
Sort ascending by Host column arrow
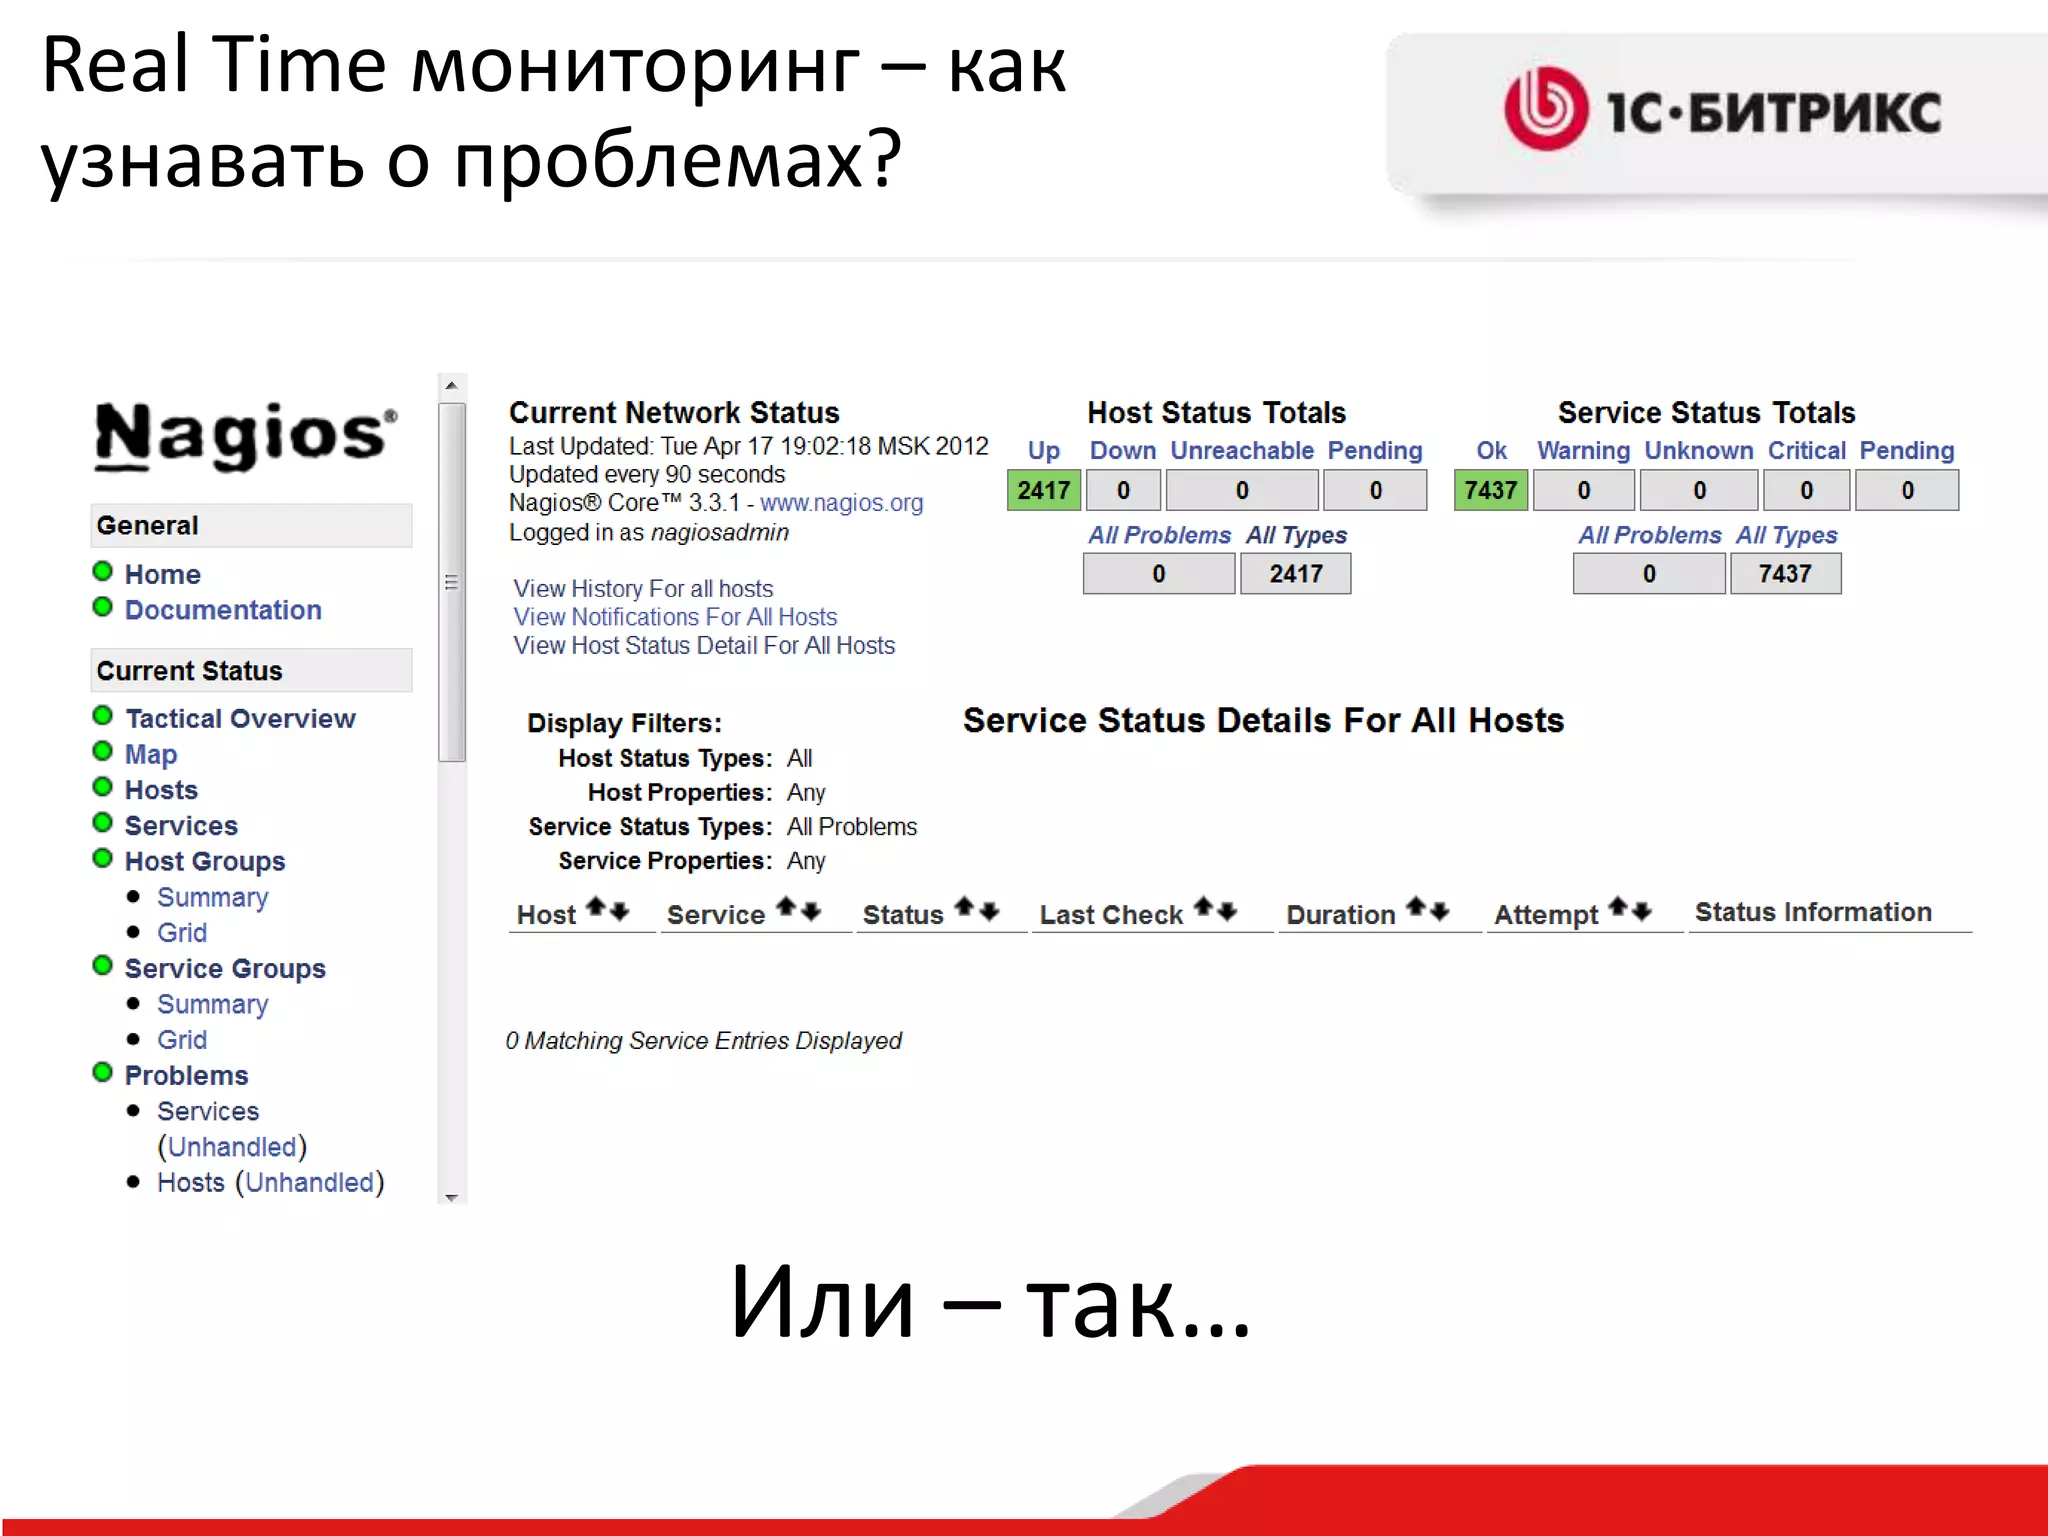click(x=596, y=907)
